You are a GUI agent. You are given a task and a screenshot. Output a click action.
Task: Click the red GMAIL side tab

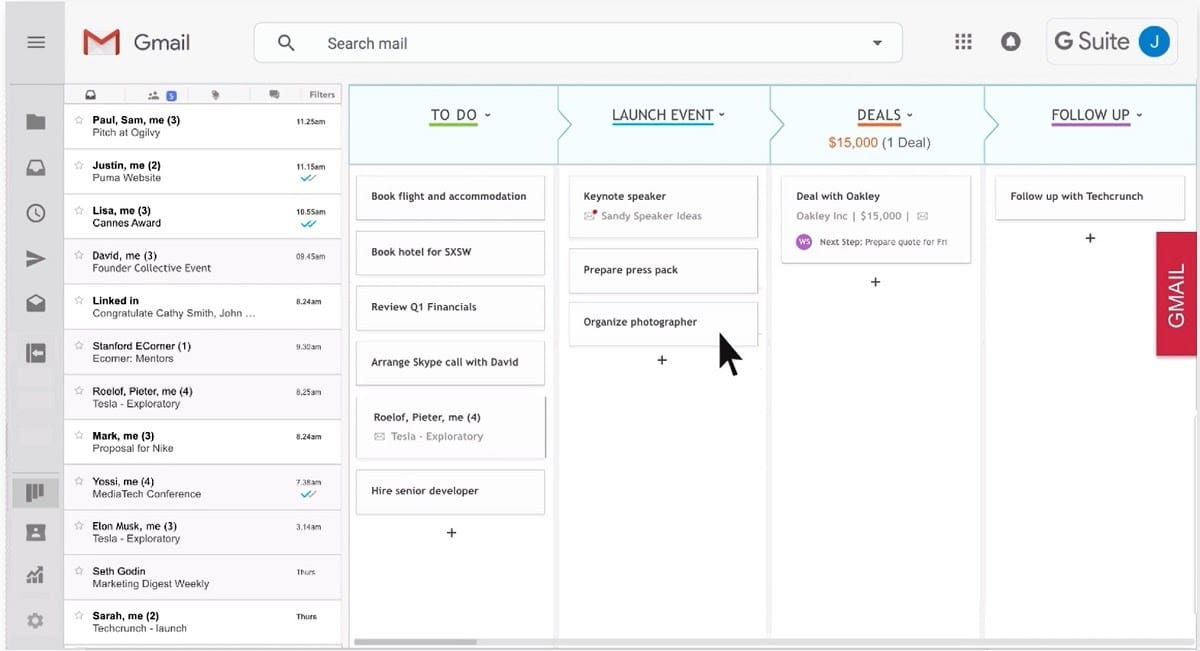click(1176, 293)
